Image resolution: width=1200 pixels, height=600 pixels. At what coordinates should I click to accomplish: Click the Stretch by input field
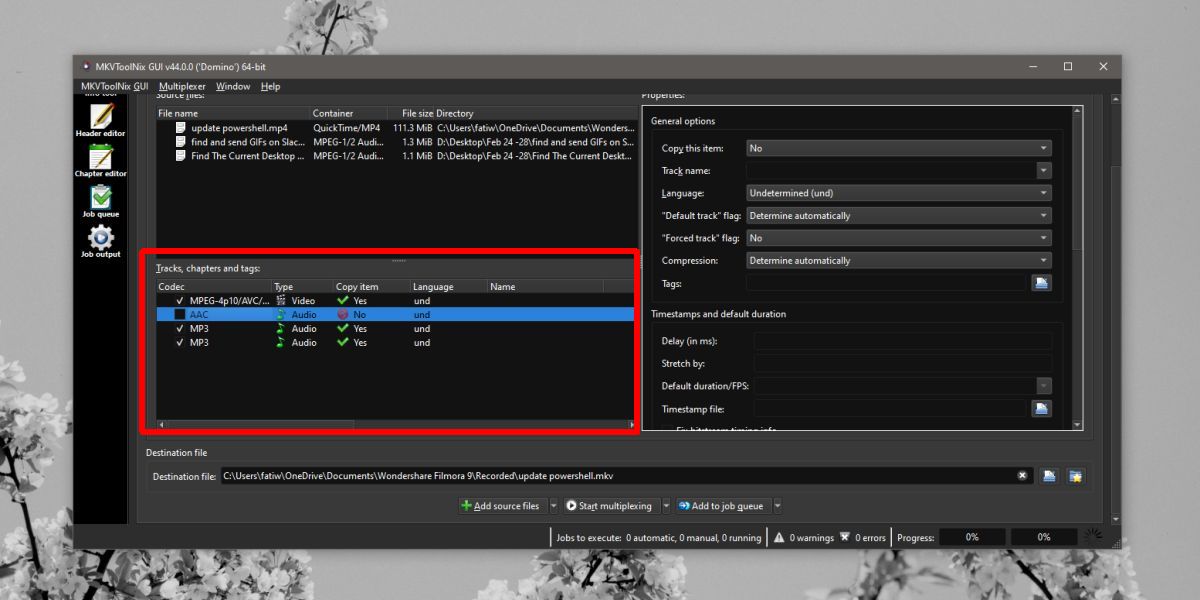[x=903, y=363]
